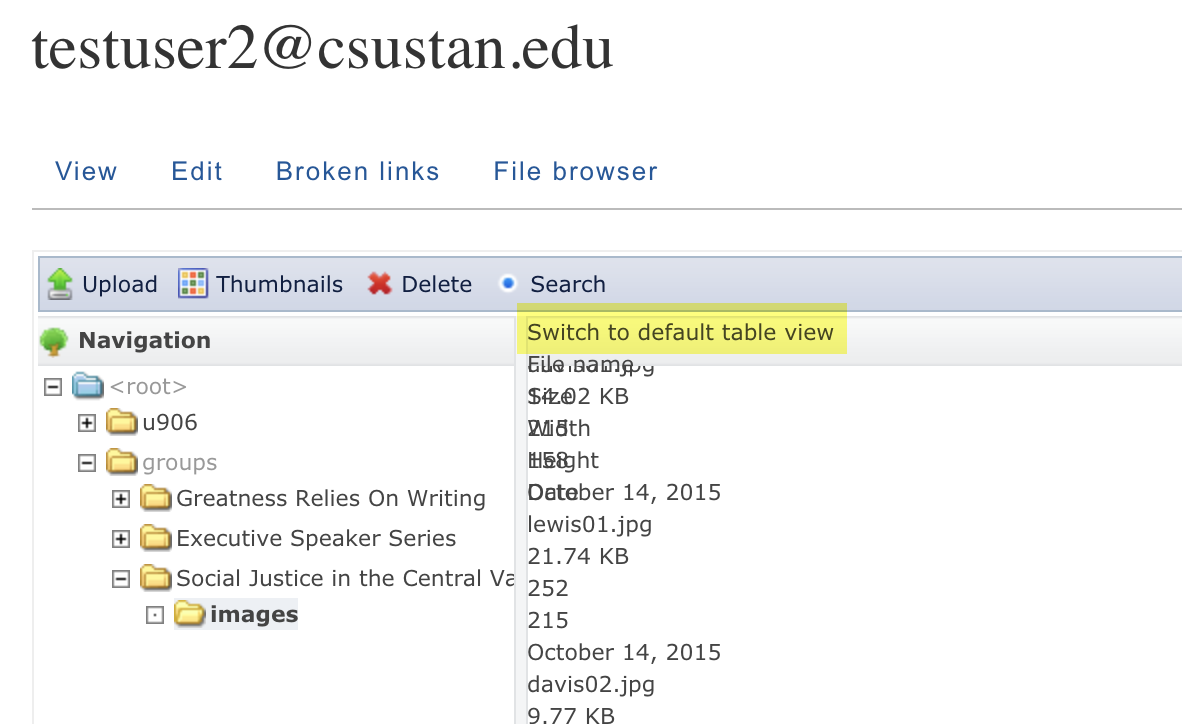The height and width of the screenshot is (724, 1182).
Task: Expand Greatness Relies On Writing folder
Action: pos(121,499)
